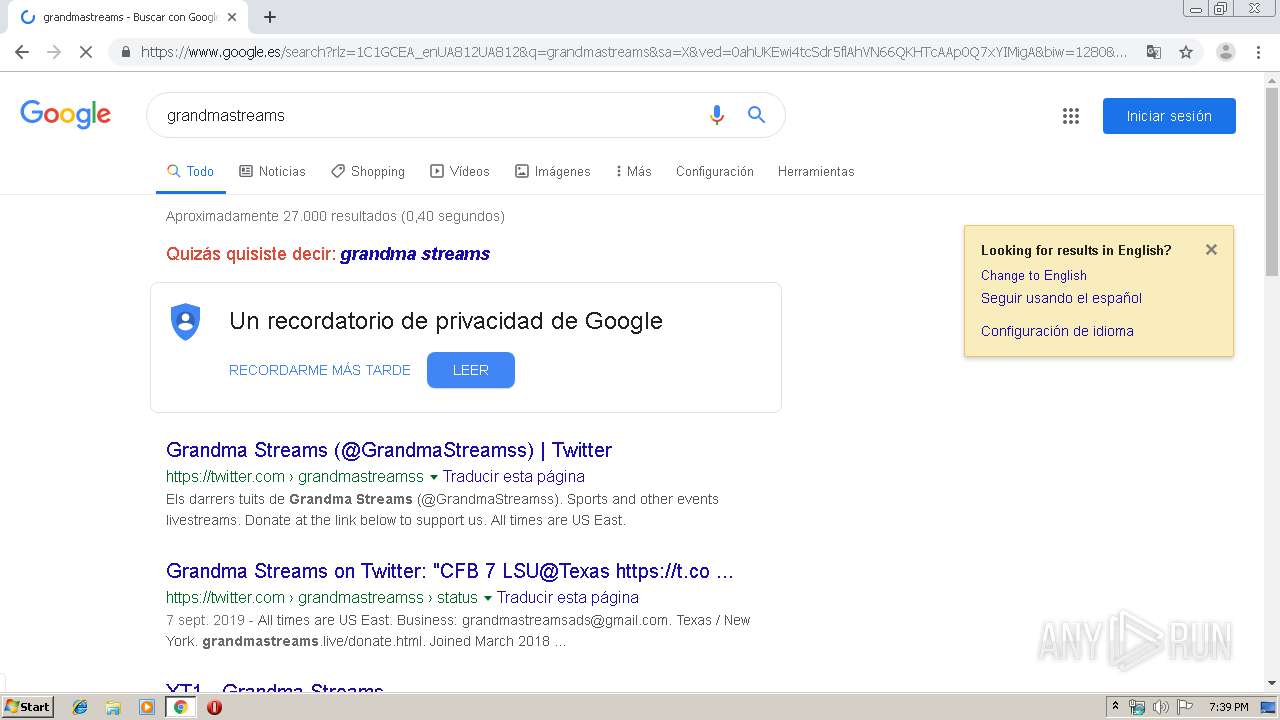Viewport: 1280px width, 720px height.
Task: Close the language suggestion popup
Action: [x=1211, y=250]
